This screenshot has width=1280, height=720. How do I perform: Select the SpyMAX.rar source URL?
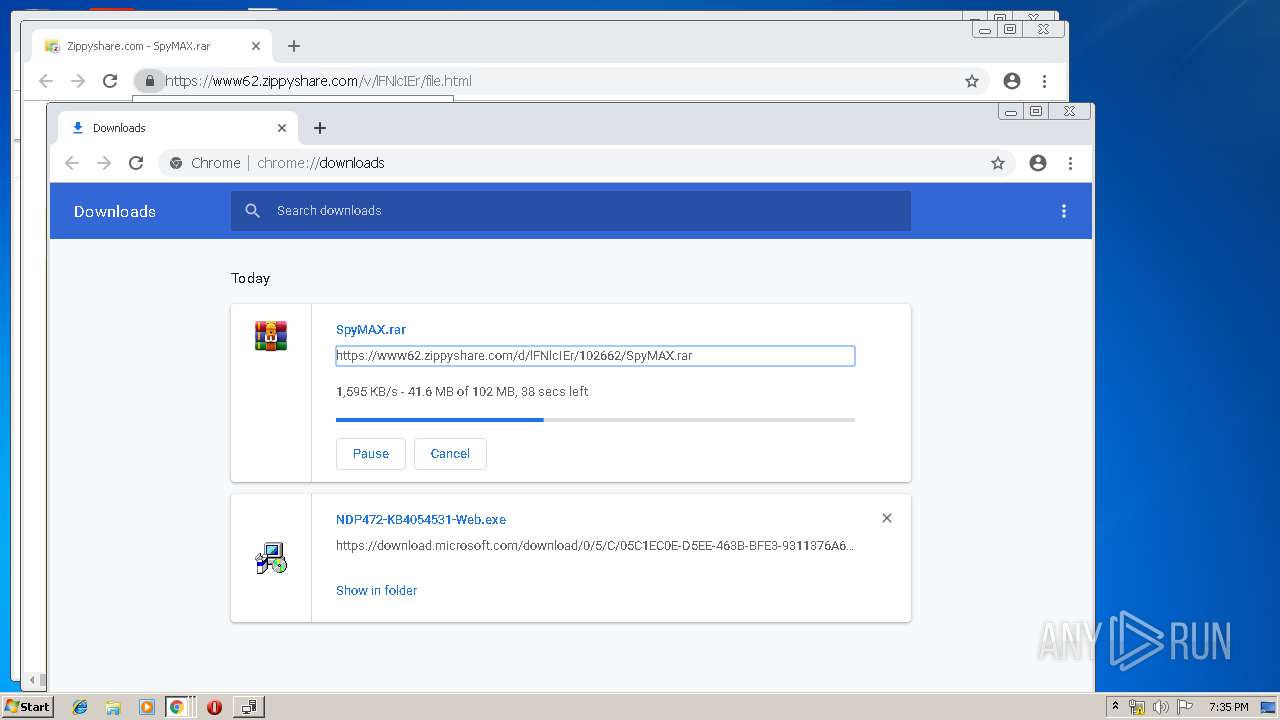point(595,356)
